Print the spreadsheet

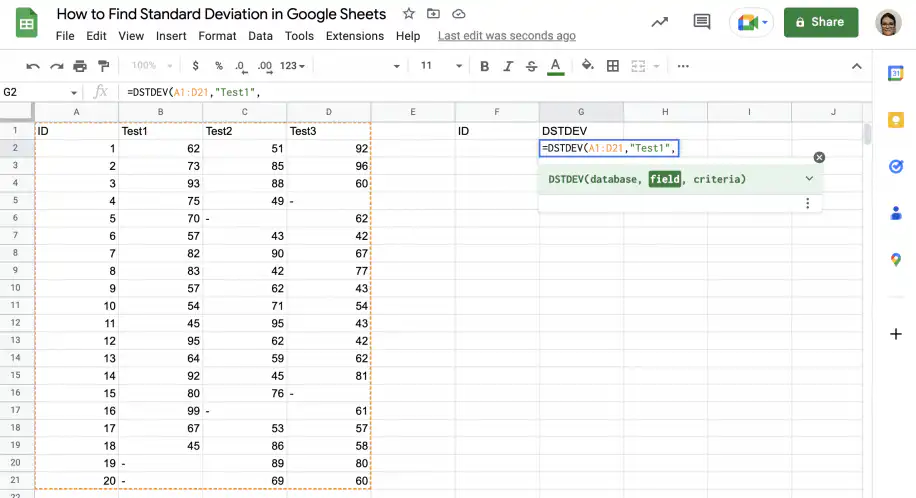[80, 66]
